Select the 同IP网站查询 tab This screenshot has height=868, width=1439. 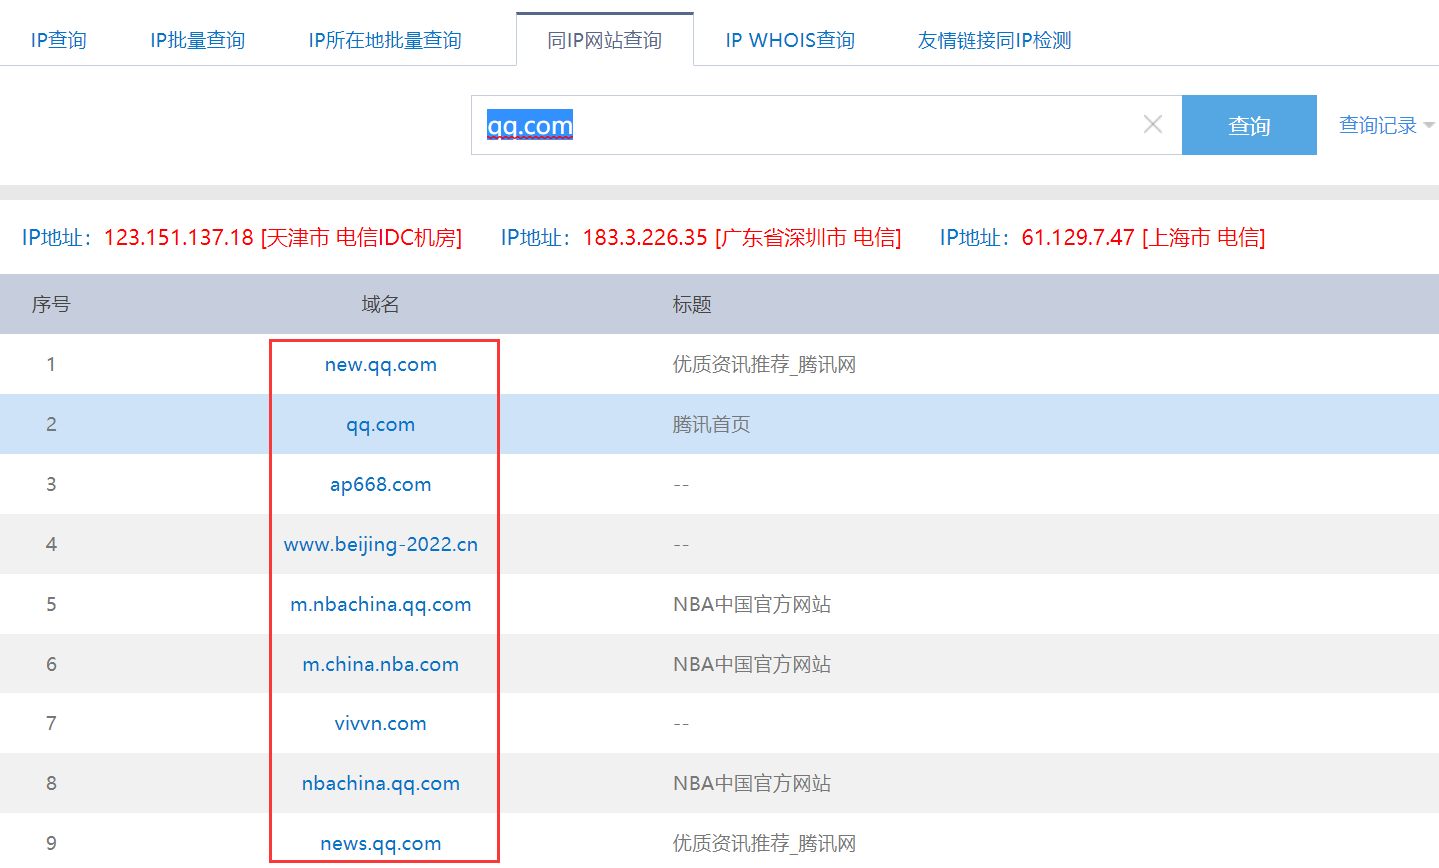click(x=605, y=40)
